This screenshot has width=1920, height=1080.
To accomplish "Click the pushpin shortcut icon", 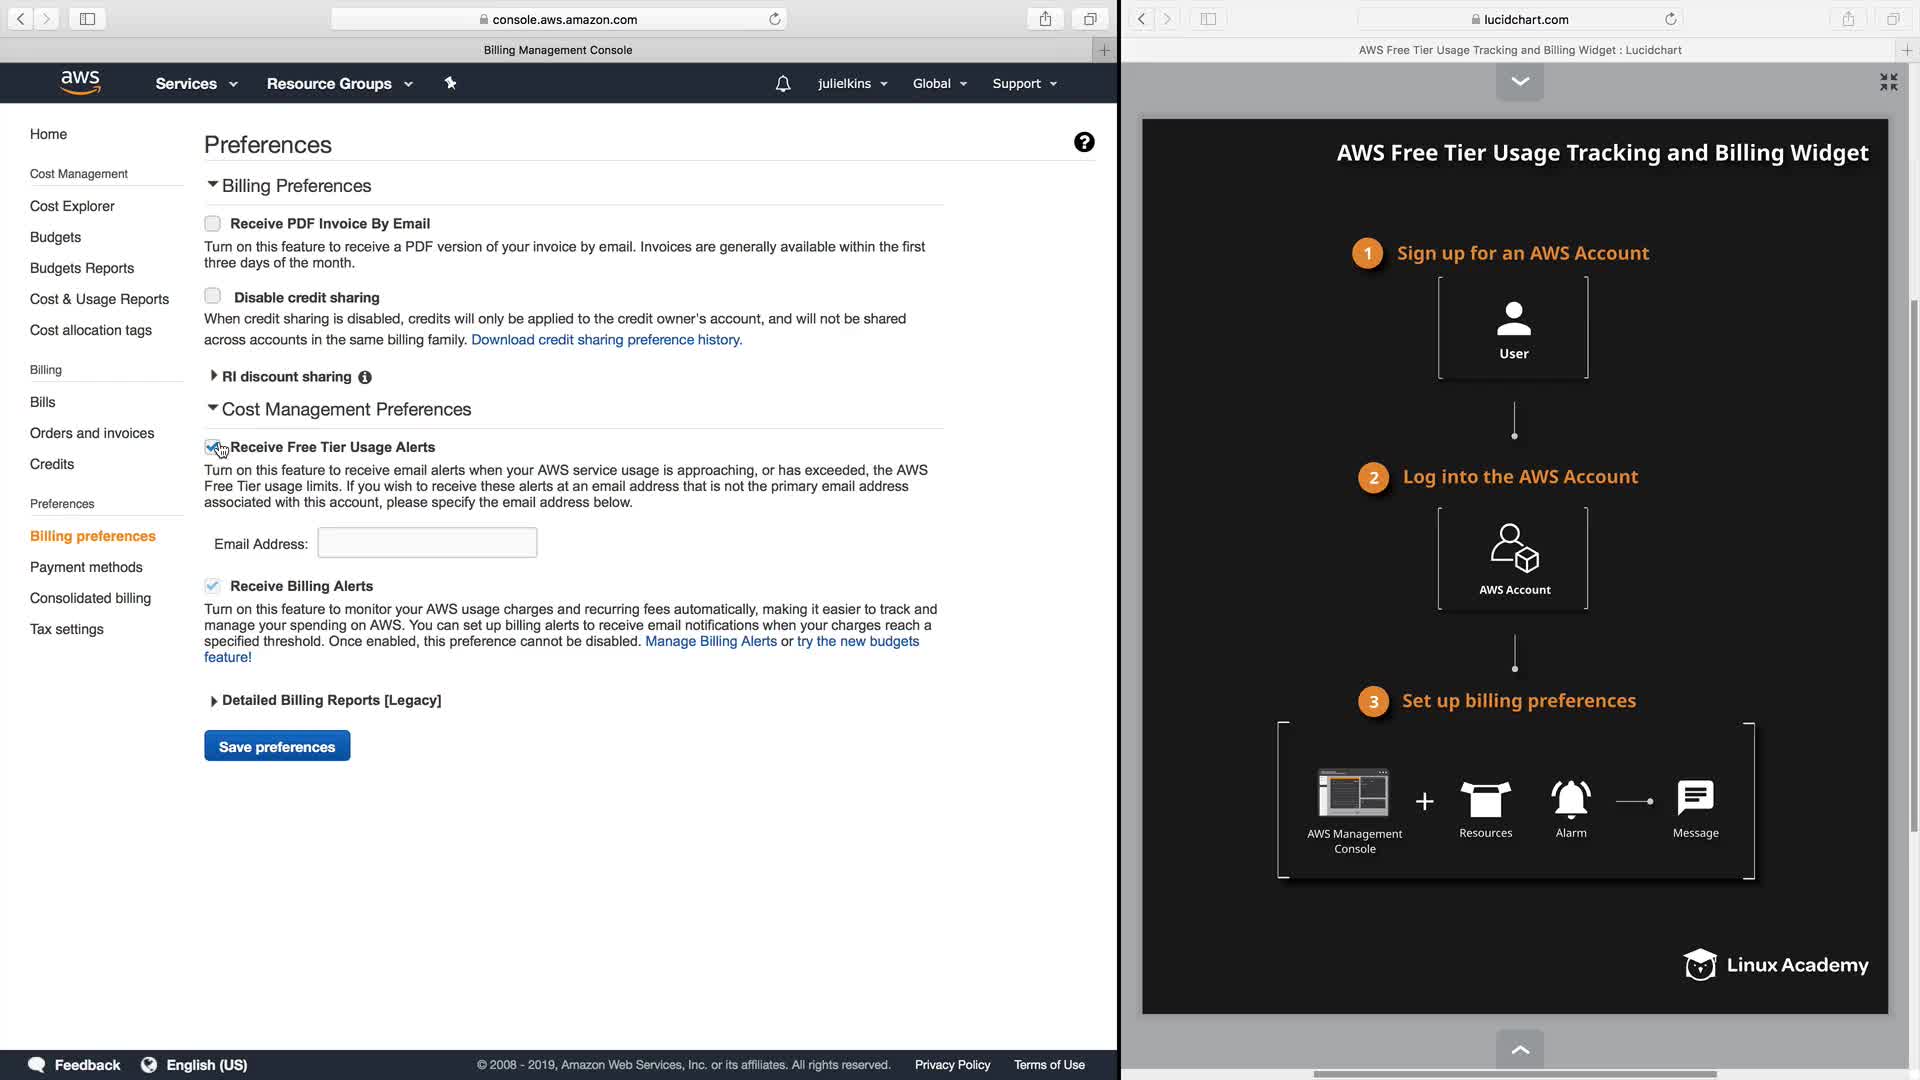I will (450, 83).
